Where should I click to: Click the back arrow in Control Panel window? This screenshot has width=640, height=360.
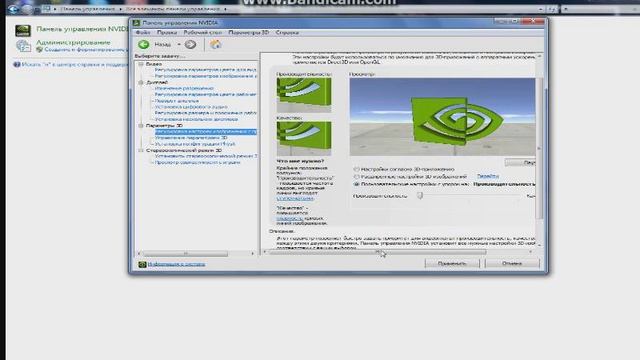click(13, 9)
